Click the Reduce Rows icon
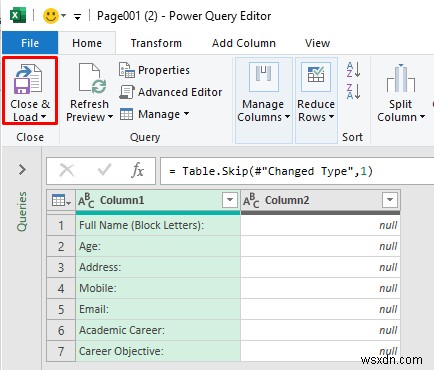This screenshot has width=434, height=370. click(316, 77)
